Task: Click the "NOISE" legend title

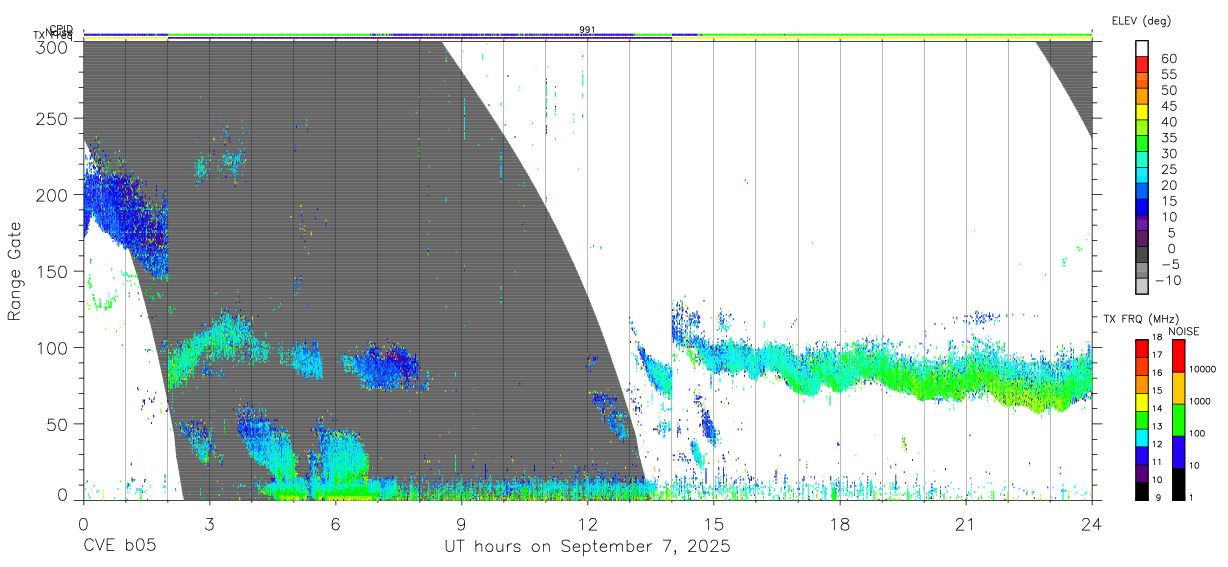Action: (x=1184, y=331)
